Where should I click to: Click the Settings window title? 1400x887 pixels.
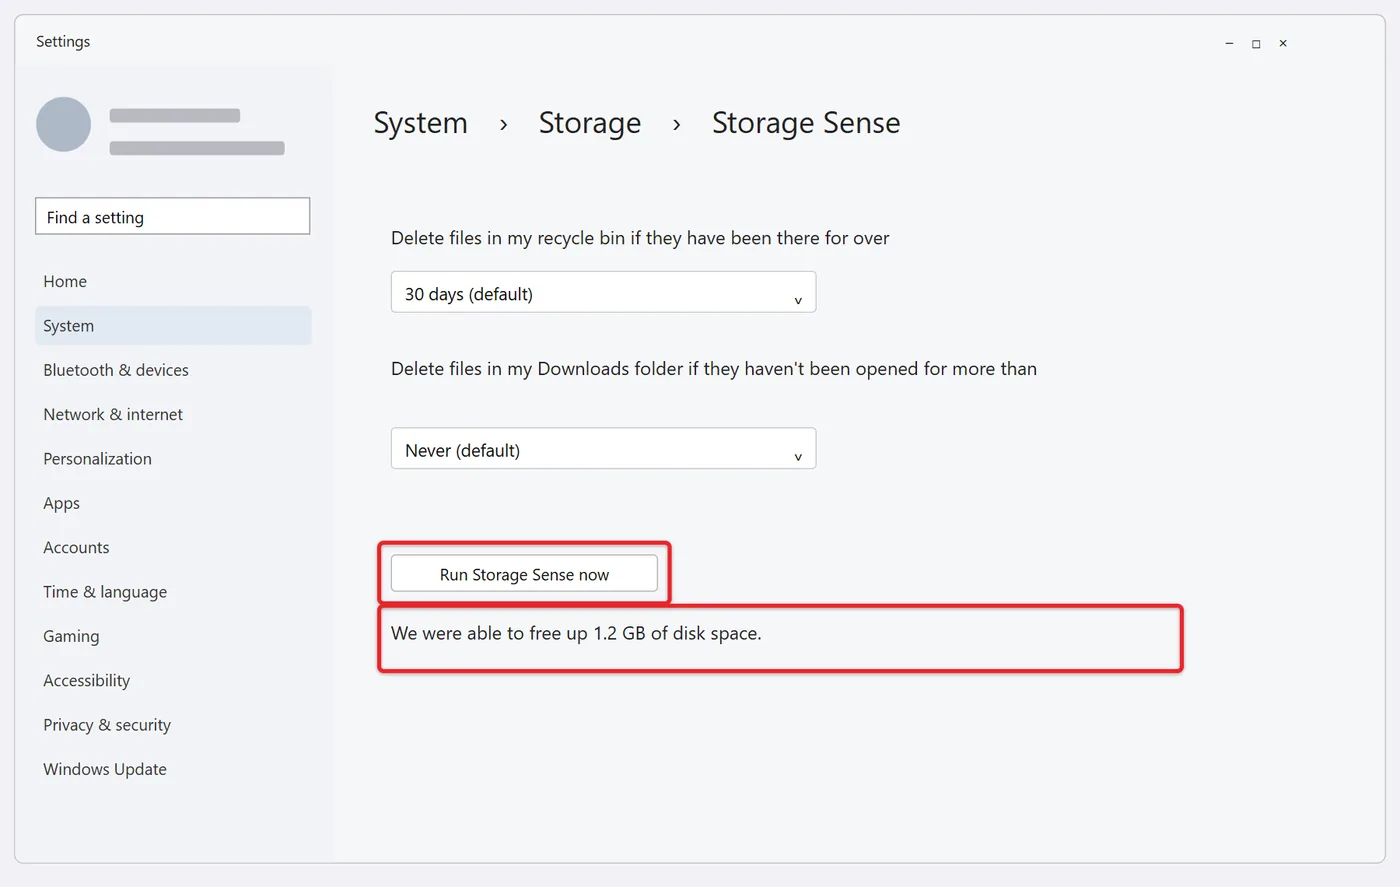point(63,41)
